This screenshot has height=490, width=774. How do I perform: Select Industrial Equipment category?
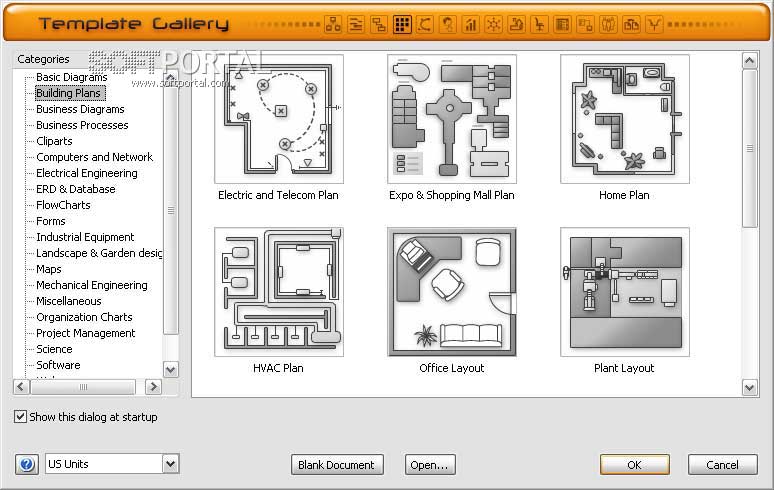(x=85, y=237)
